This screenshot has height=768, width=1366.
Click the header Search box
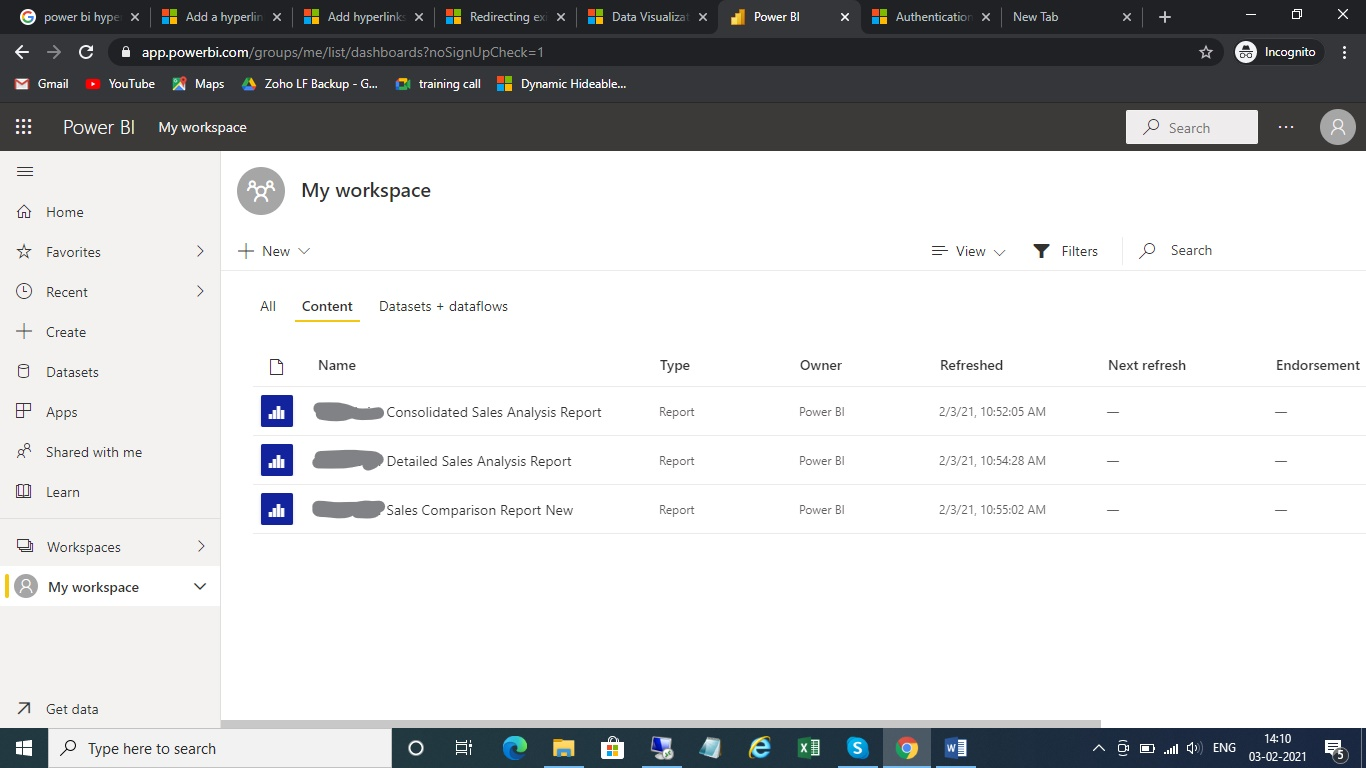coord(1192,127)
